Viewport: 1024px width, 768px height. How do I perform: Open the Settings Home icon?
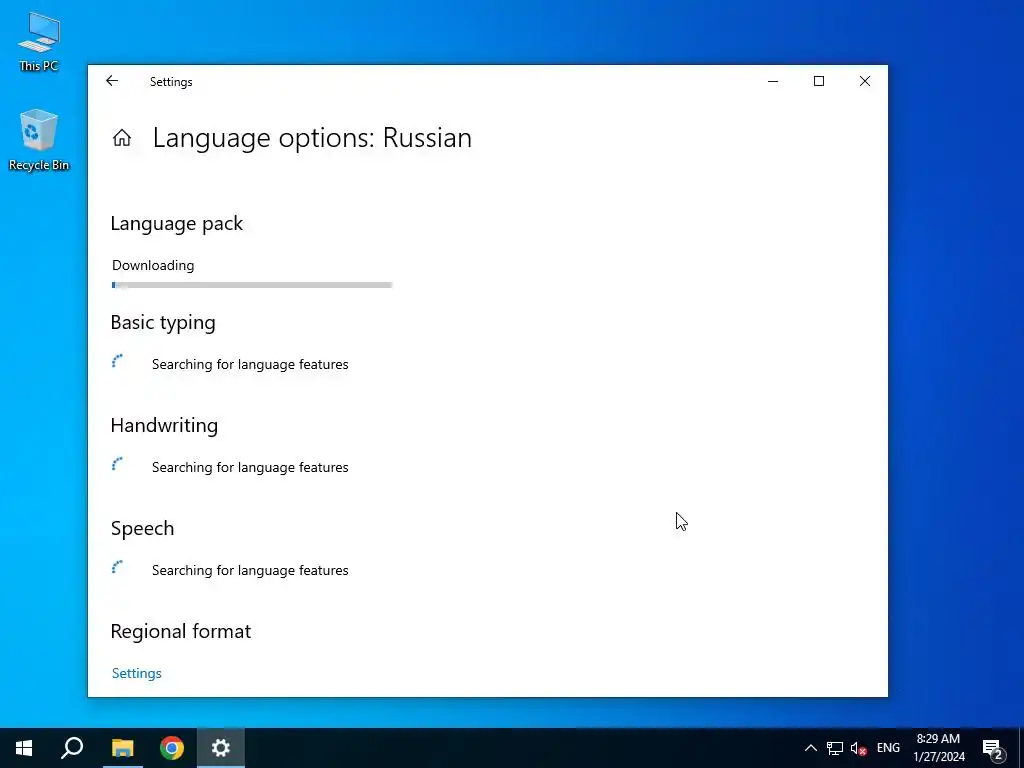(121, 138)
